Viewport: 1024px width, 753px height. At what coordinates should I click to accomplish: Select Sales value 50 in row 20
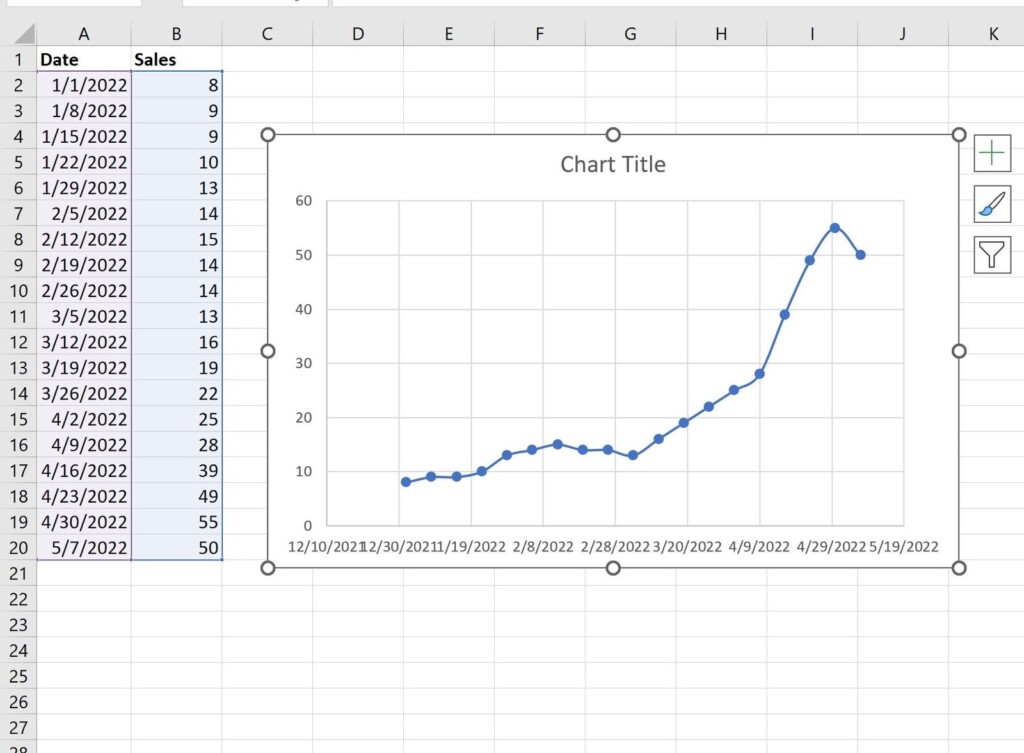tap(176, 547)
